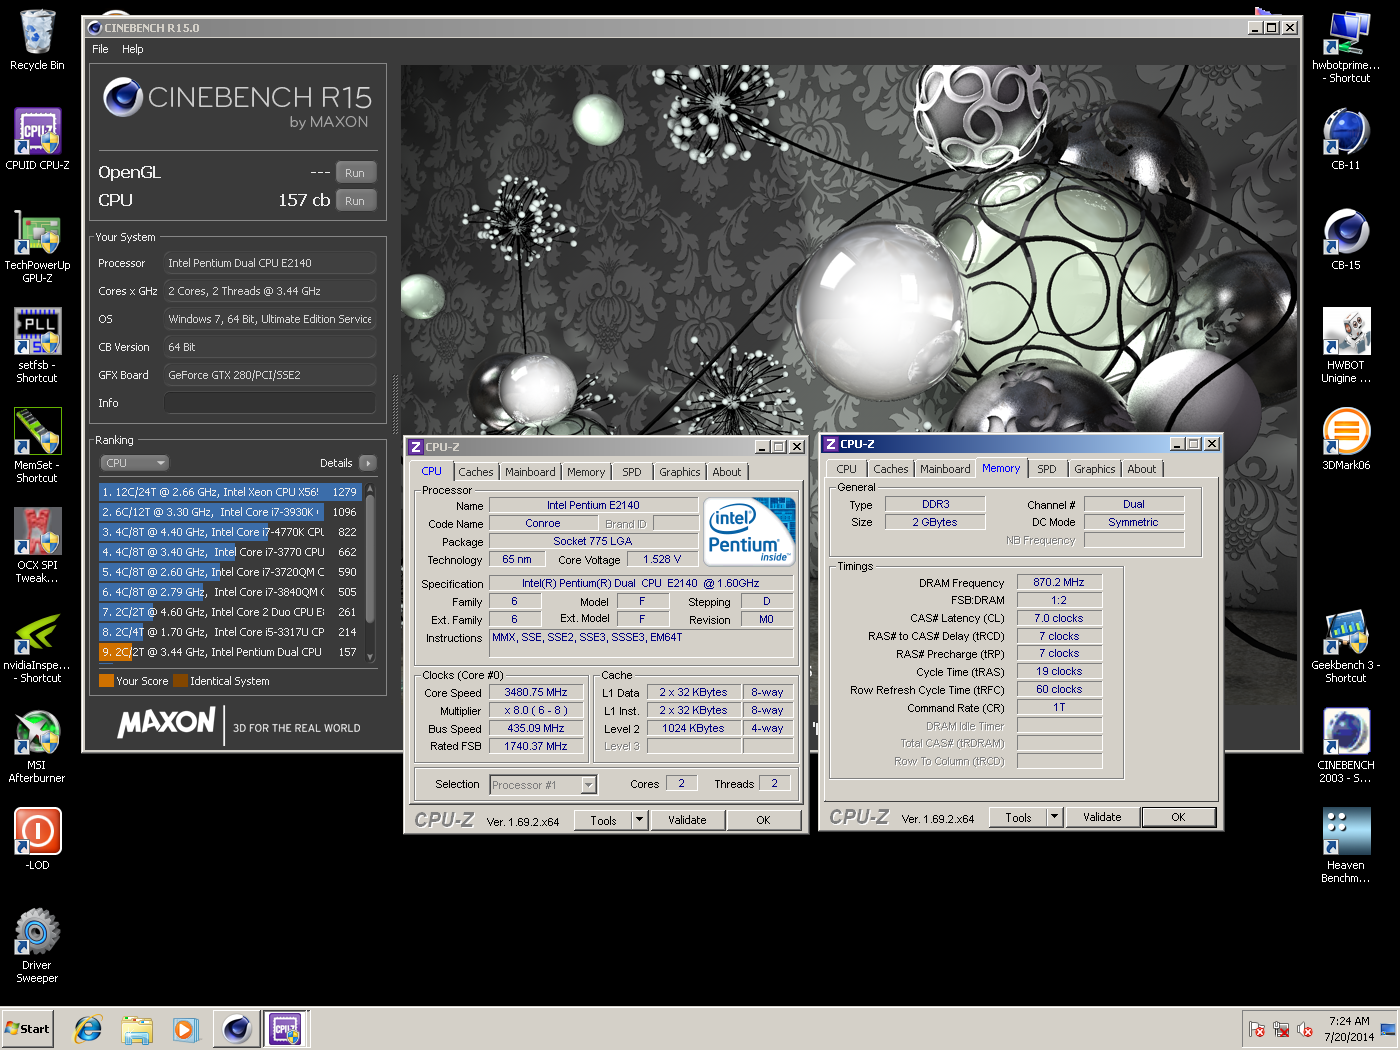Open Windows Explorer folder in taskbar
This screenshot has width=1400, height=1050.
(136, 1028)
